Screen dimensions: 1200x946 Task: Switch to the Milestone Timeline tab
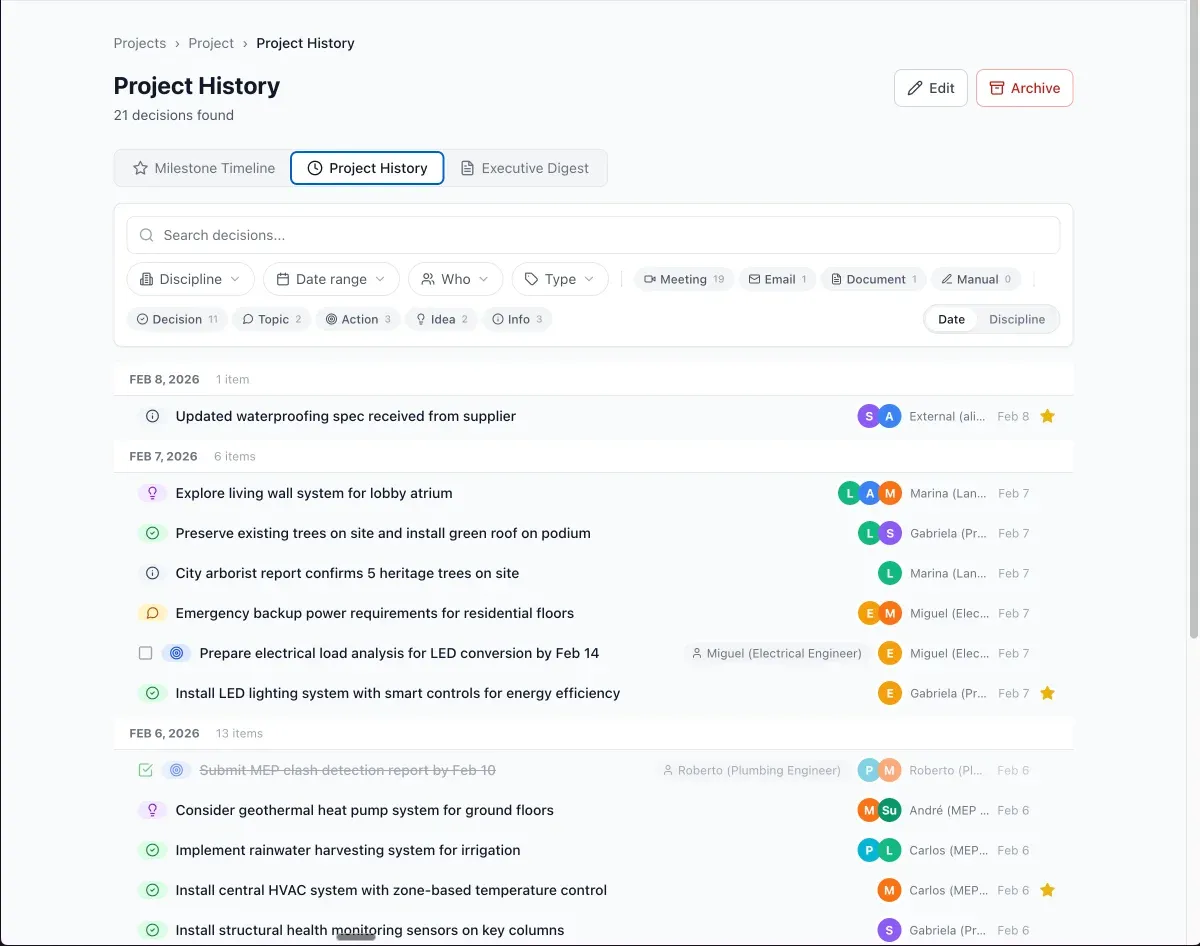204,168
